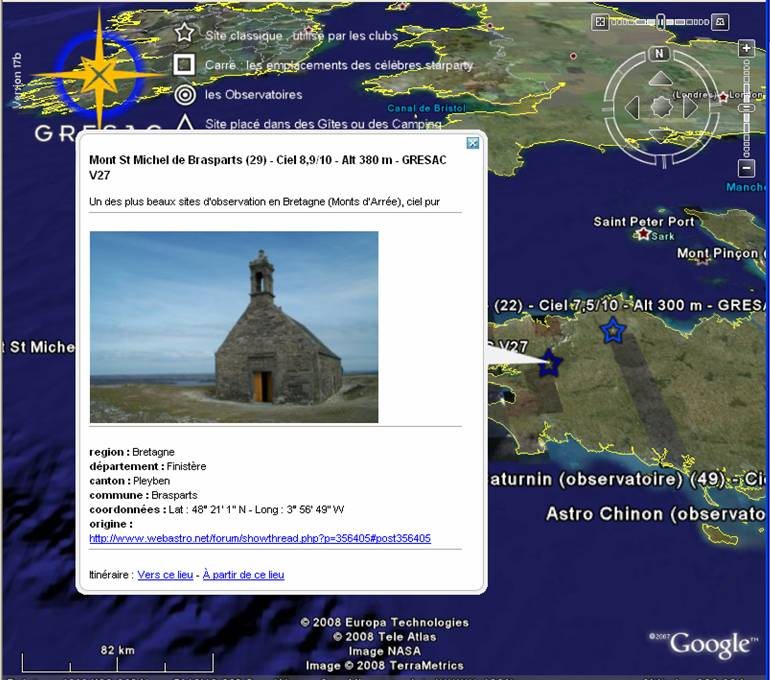Screen dimensions: 770x680
Task: Click the 'Saint Peter Port' map label
Action: pyautogui.click(x=644, y=221)
